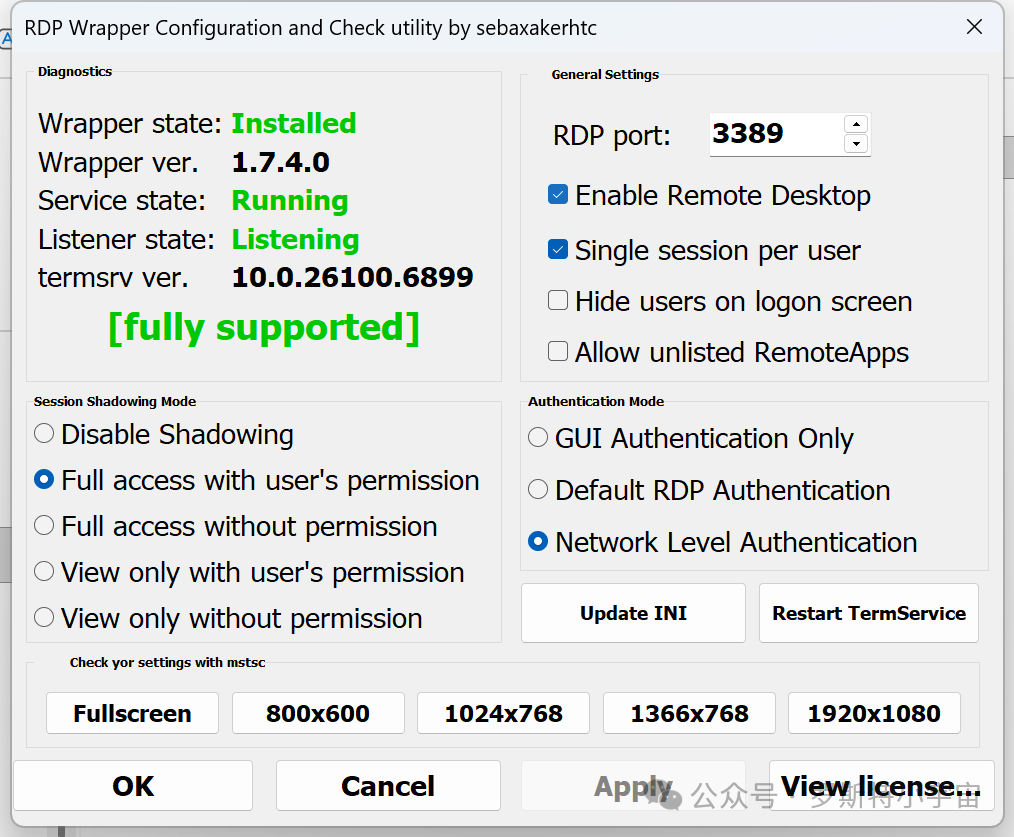Test mstsc in Fullscreen mode

132,713
